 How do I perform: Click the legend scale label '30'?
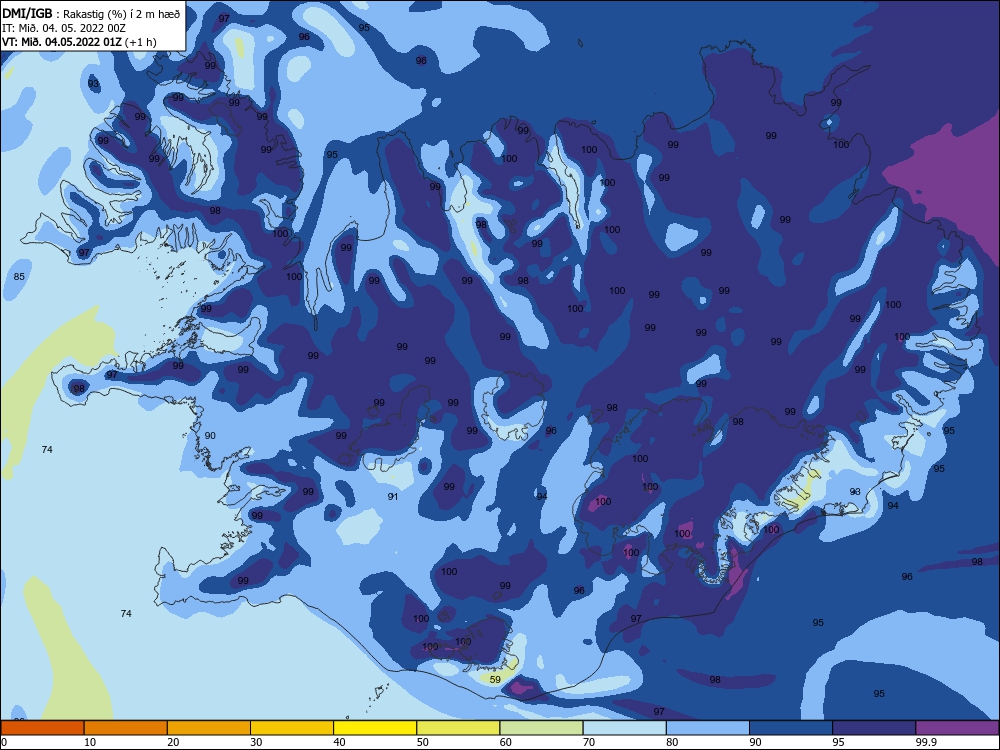[x=256, y=742]
